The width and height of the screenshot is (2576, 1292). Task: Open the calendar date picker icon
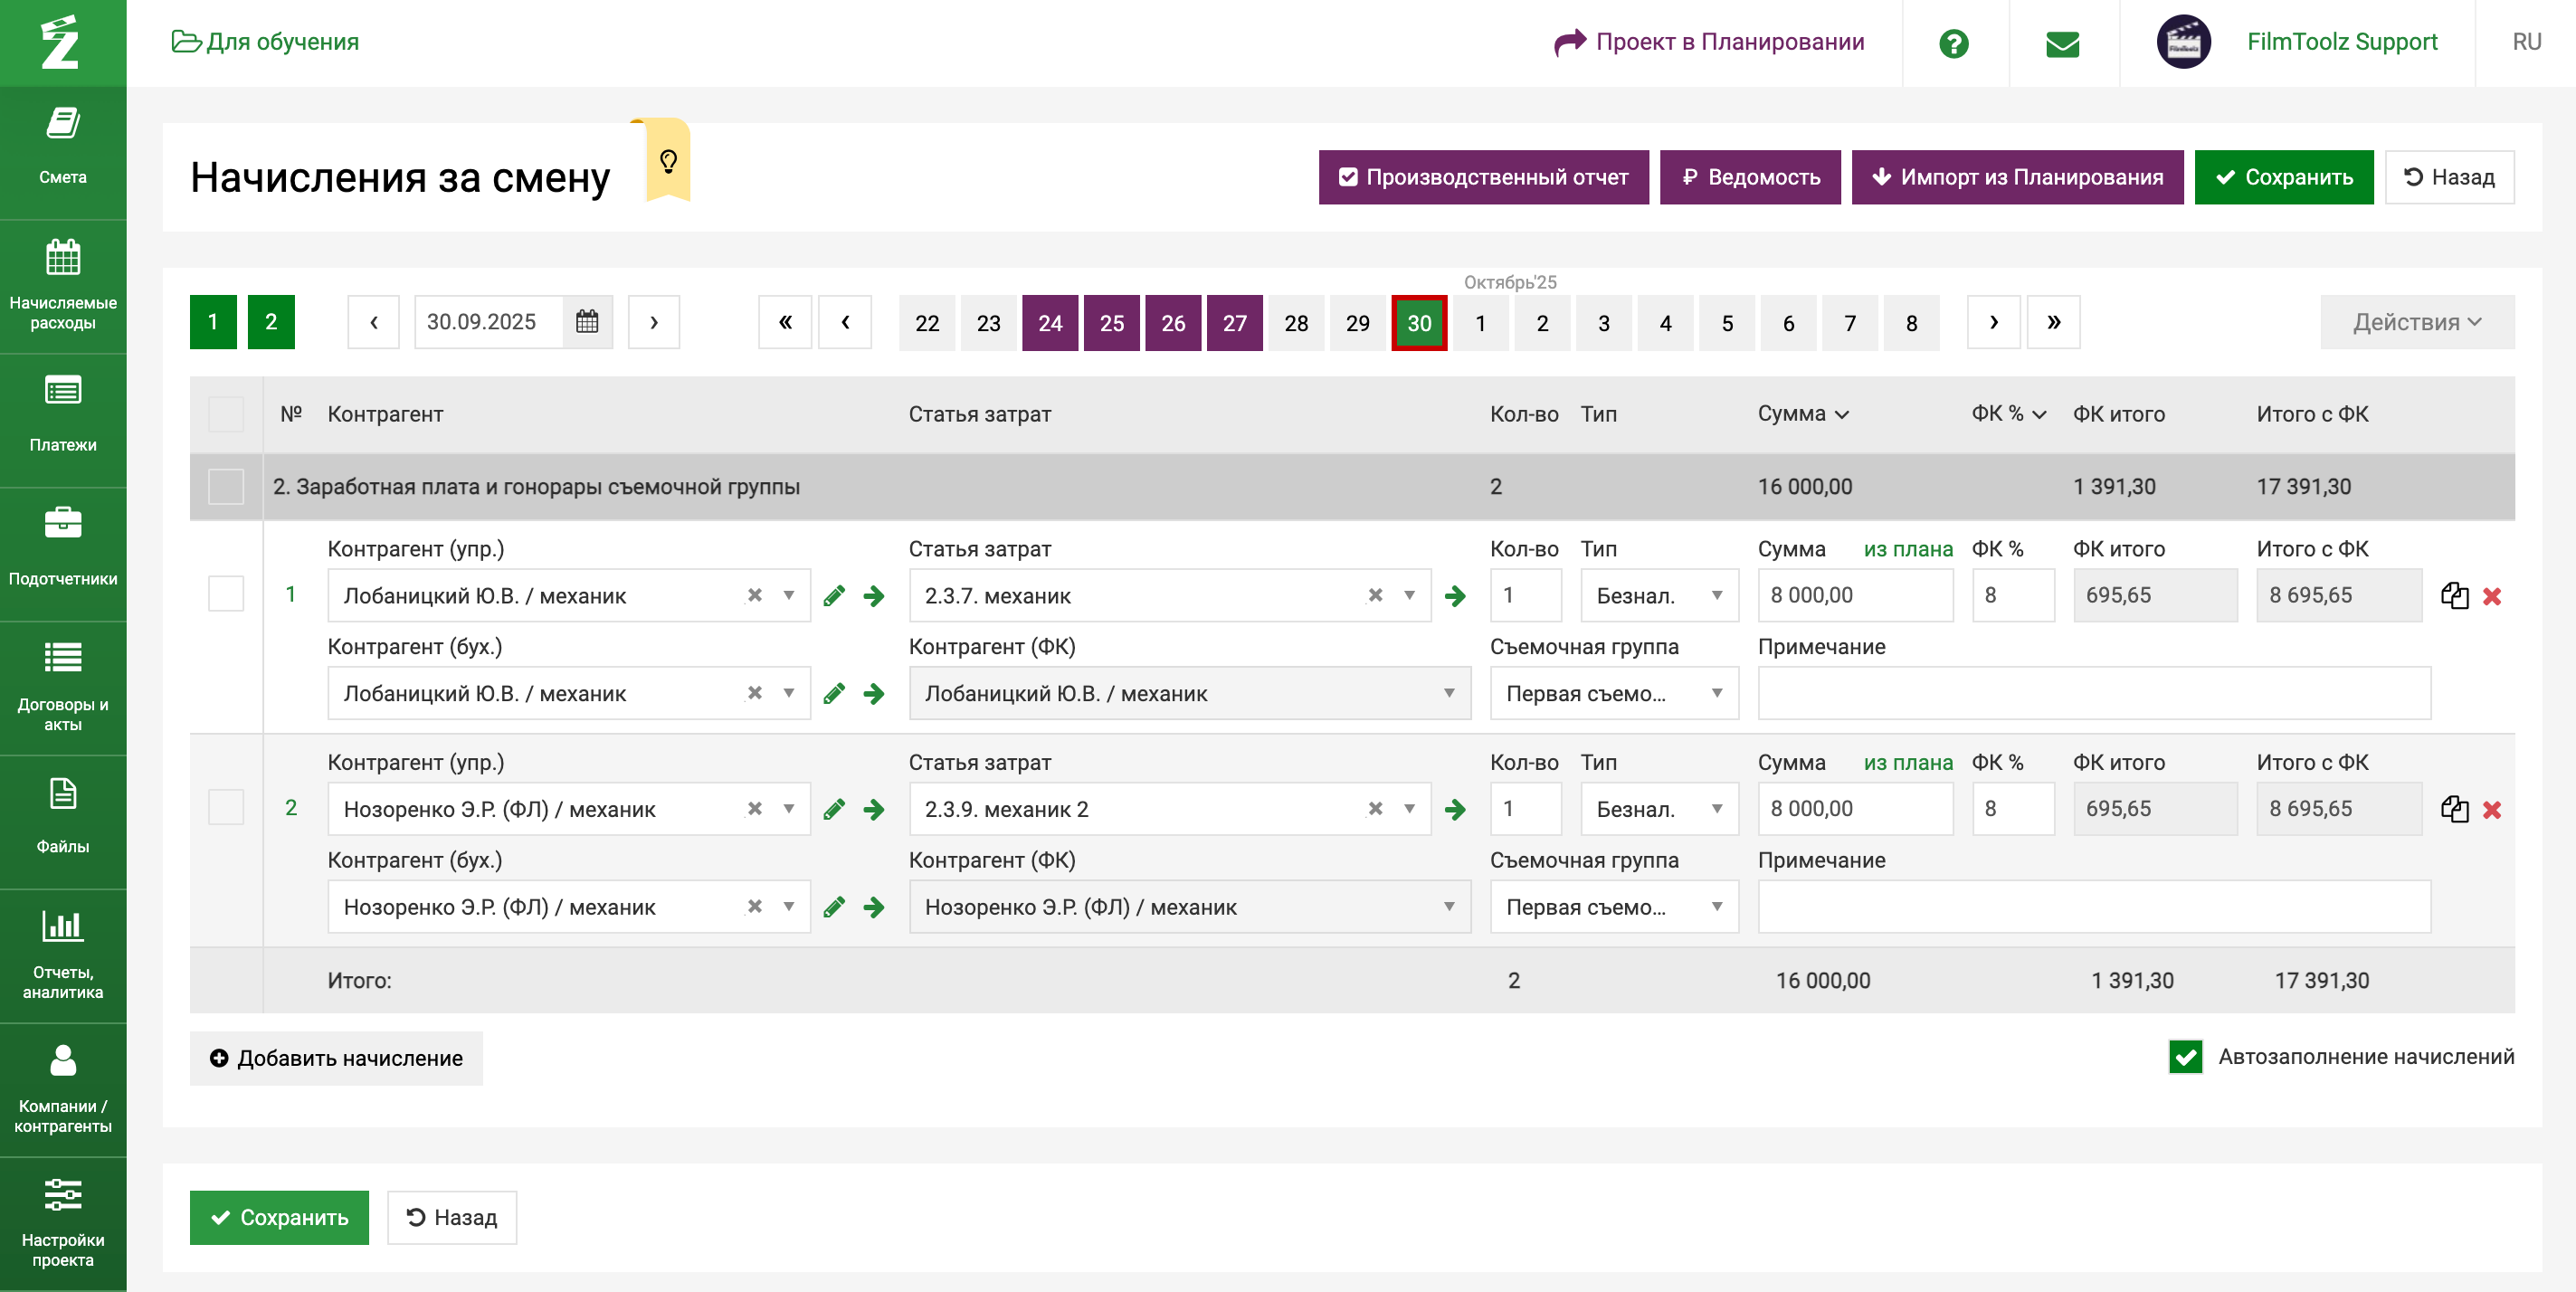click(587, 322)
